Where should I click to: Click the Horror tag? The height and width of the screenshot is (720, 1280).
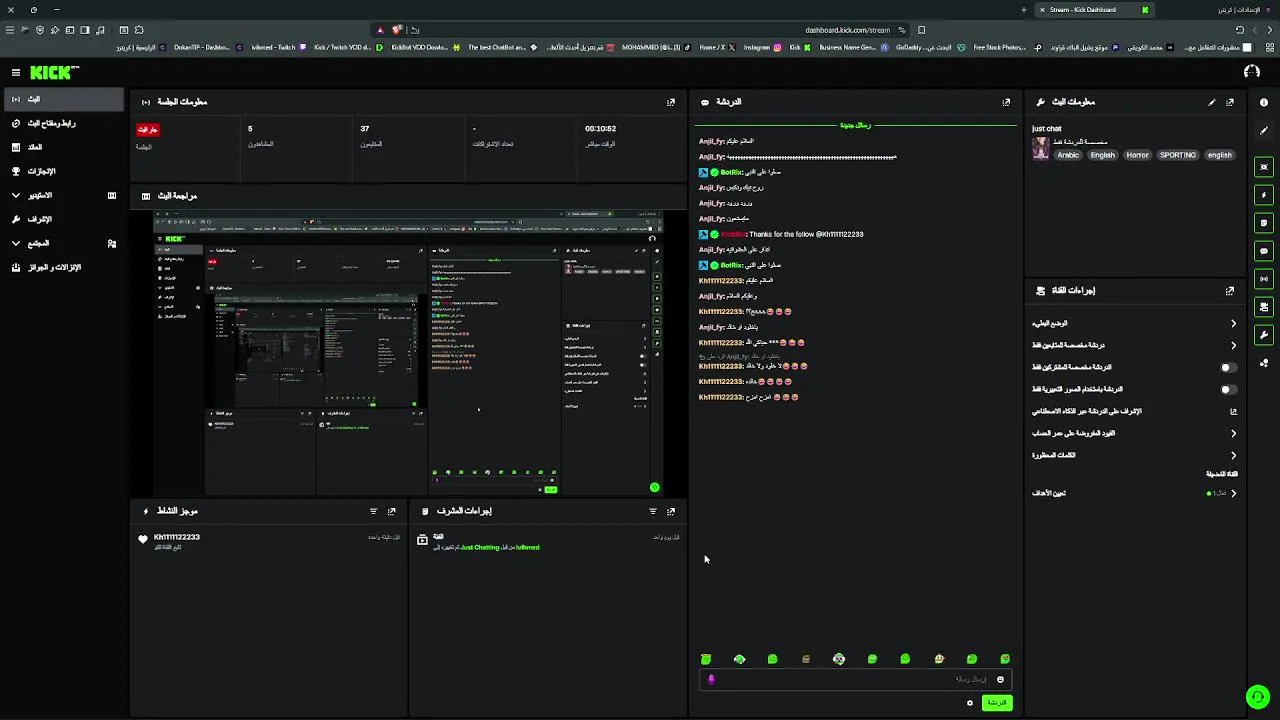click(1138, 155)
